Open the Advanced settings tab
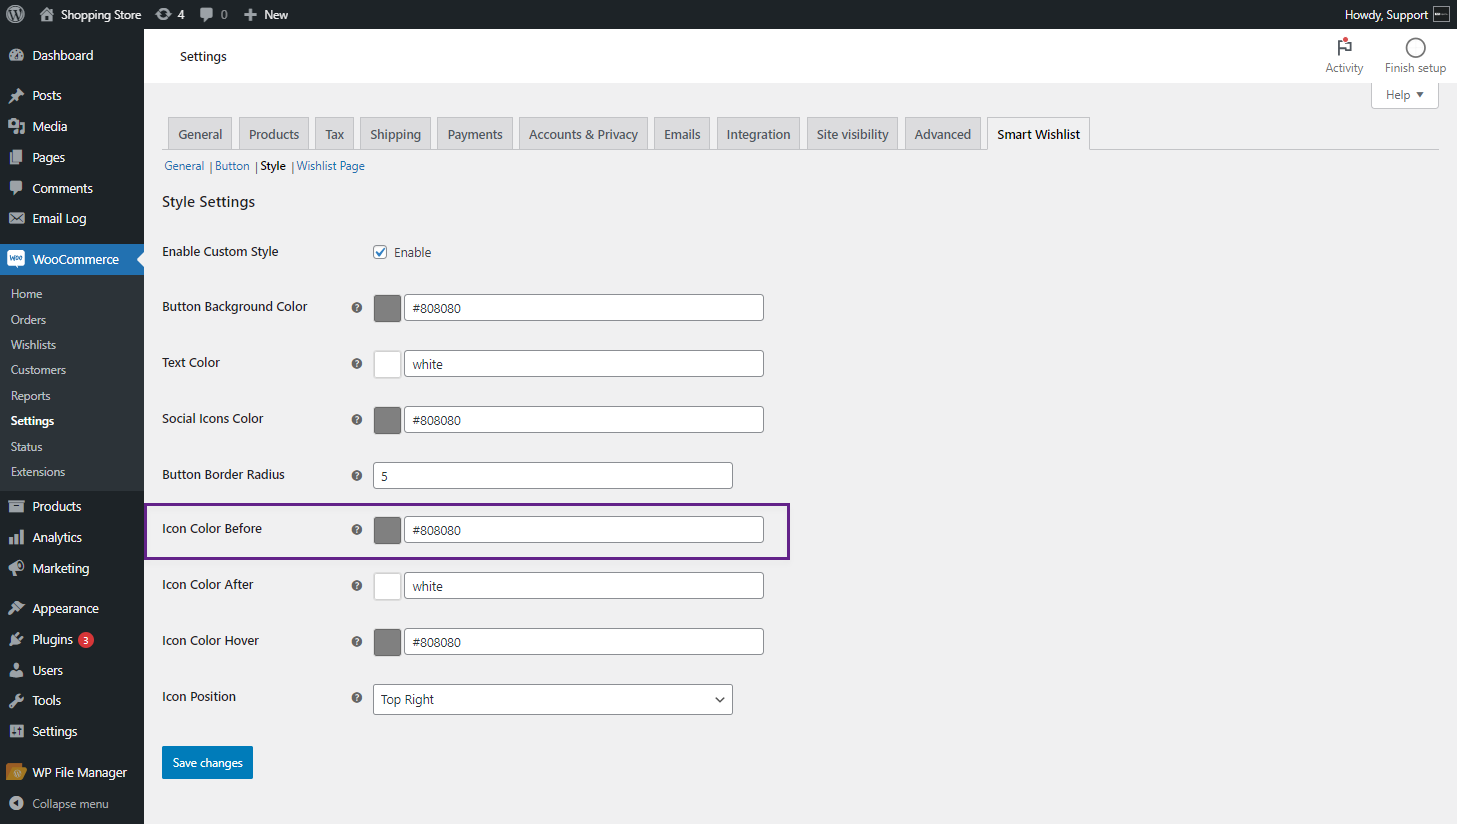1457x824 pixels. [943, 134]
